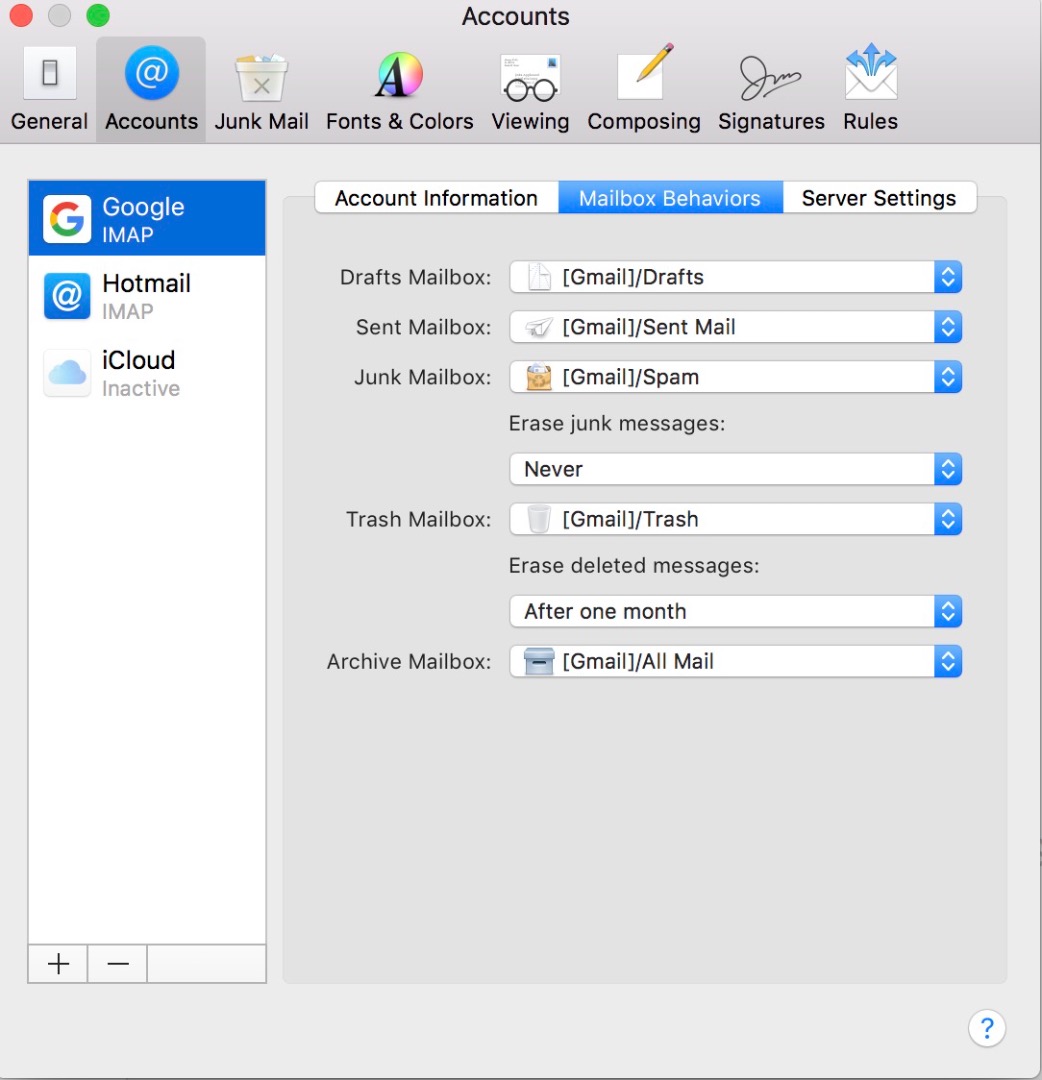Open the Archive Mailbox dropdown
The image size is (1042, 1080).
click(736, 661)
